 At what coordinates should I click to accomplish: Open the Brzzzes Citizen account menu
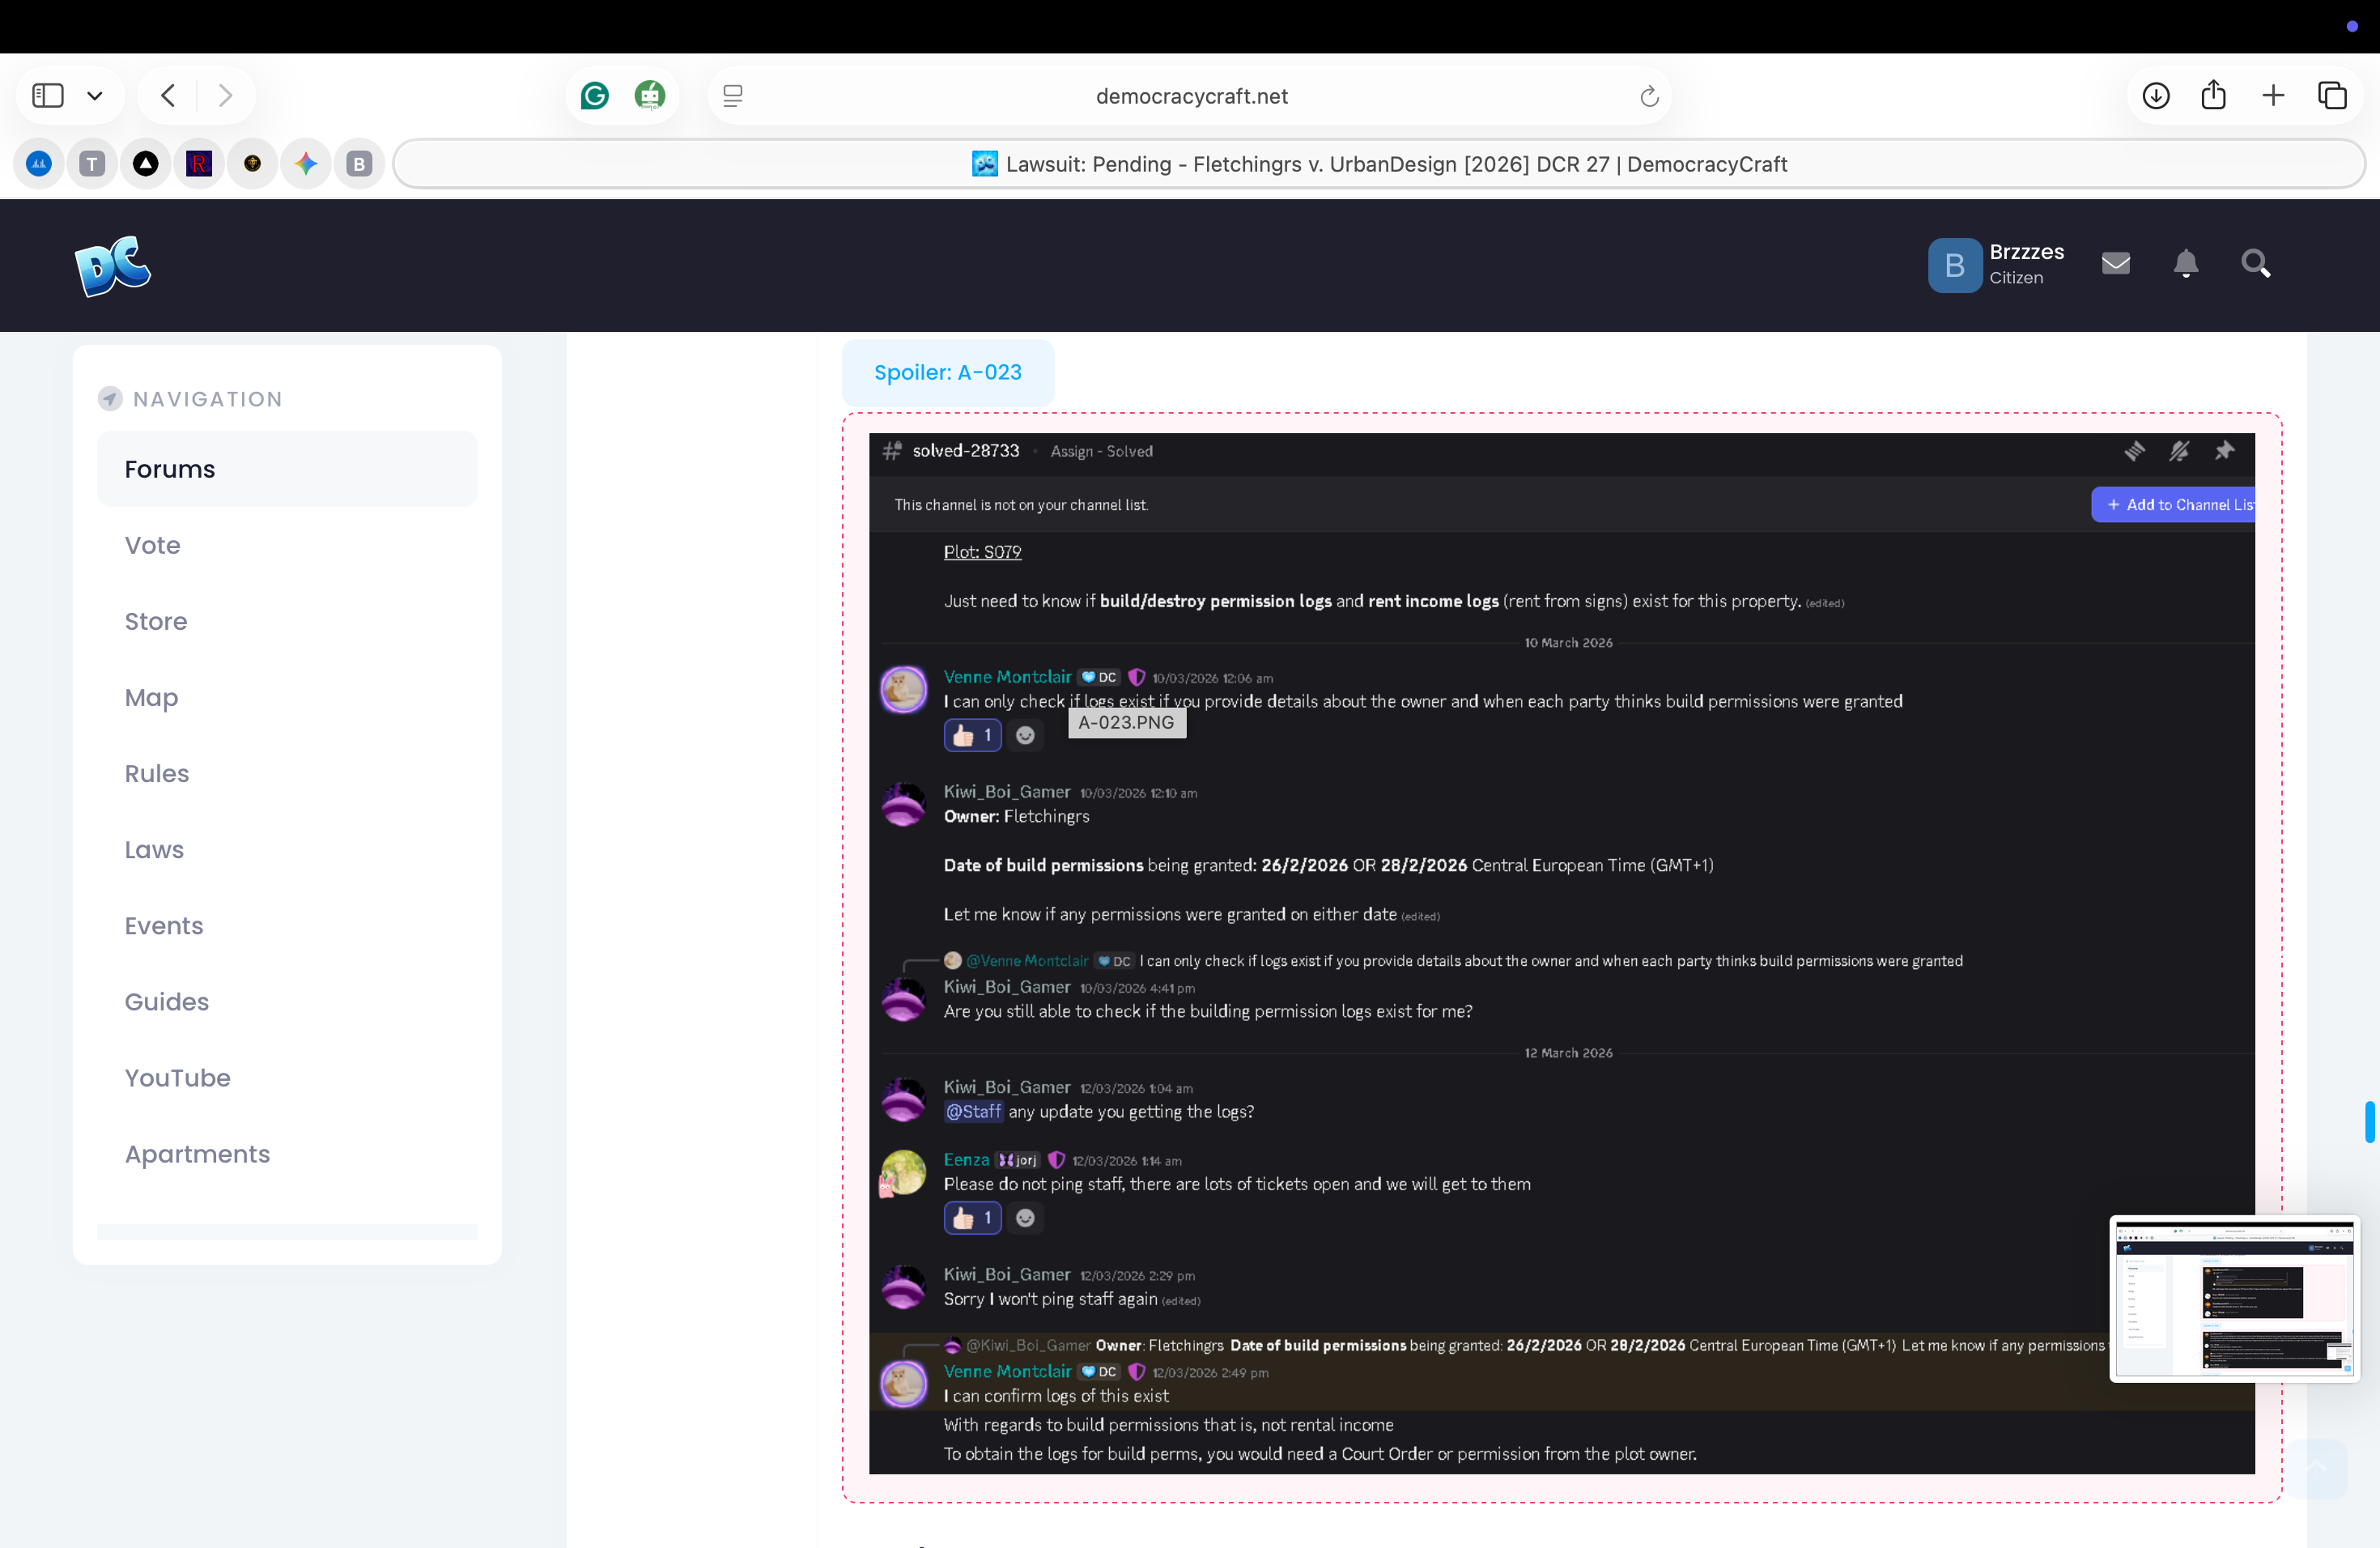point(1996,264)
